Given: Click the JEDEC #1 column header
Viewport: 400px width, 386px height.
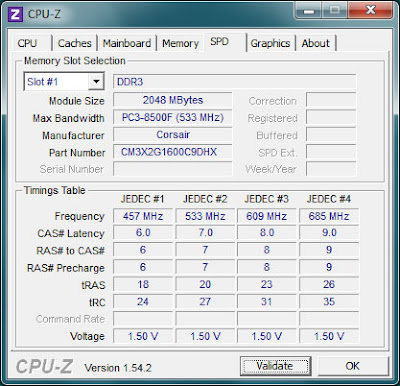Looking at the screenshot, I should 143,199.
